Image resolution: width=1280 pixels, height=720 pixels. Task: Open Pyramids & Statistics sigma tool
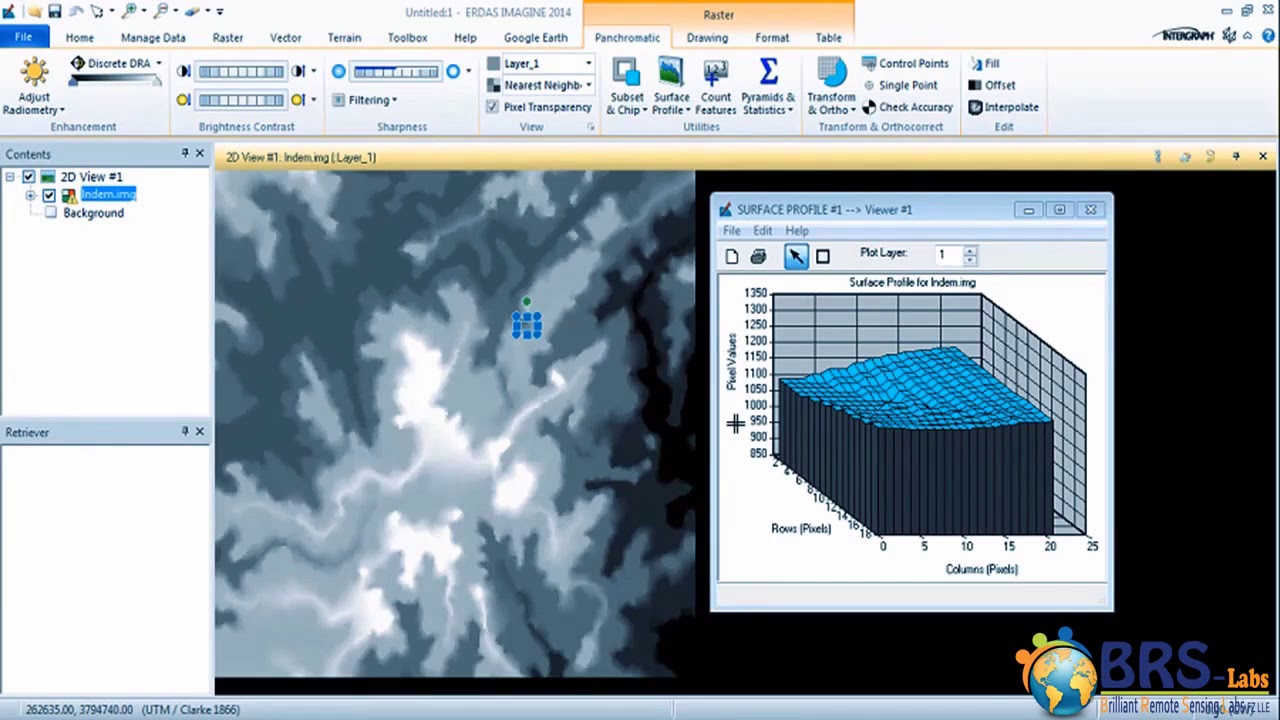768,87
